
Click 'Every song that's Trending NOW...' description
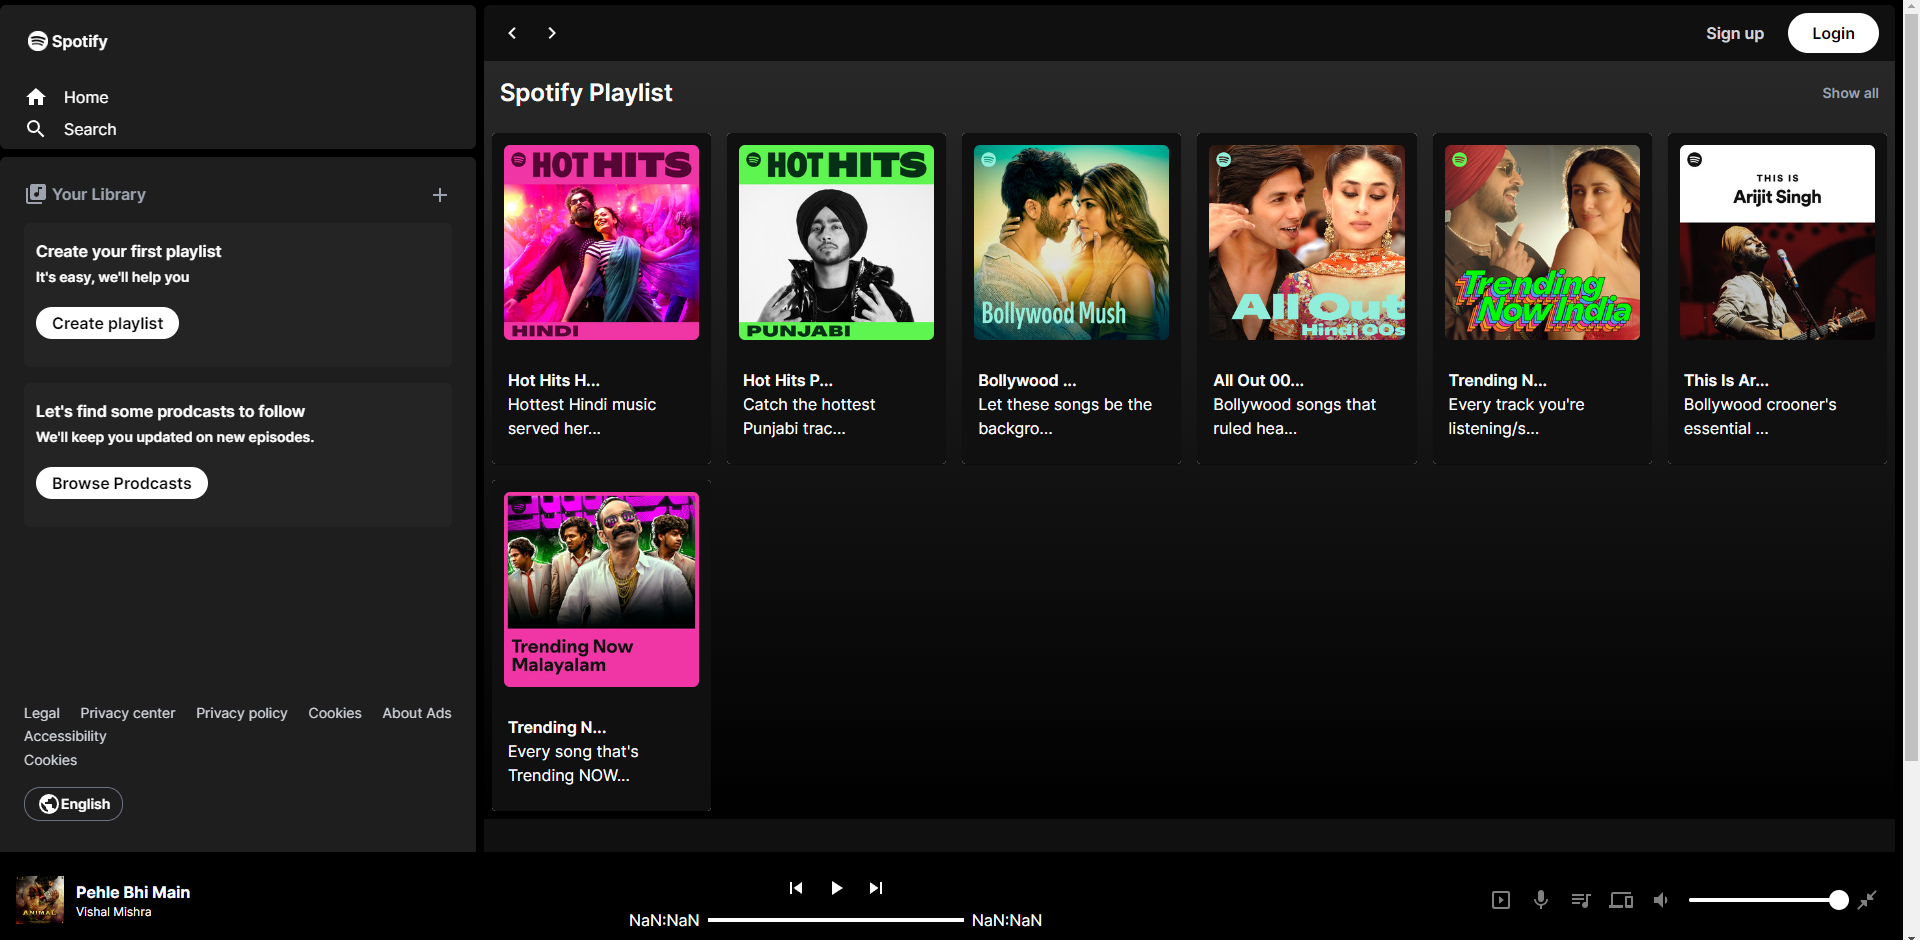[x=573, y=763]
